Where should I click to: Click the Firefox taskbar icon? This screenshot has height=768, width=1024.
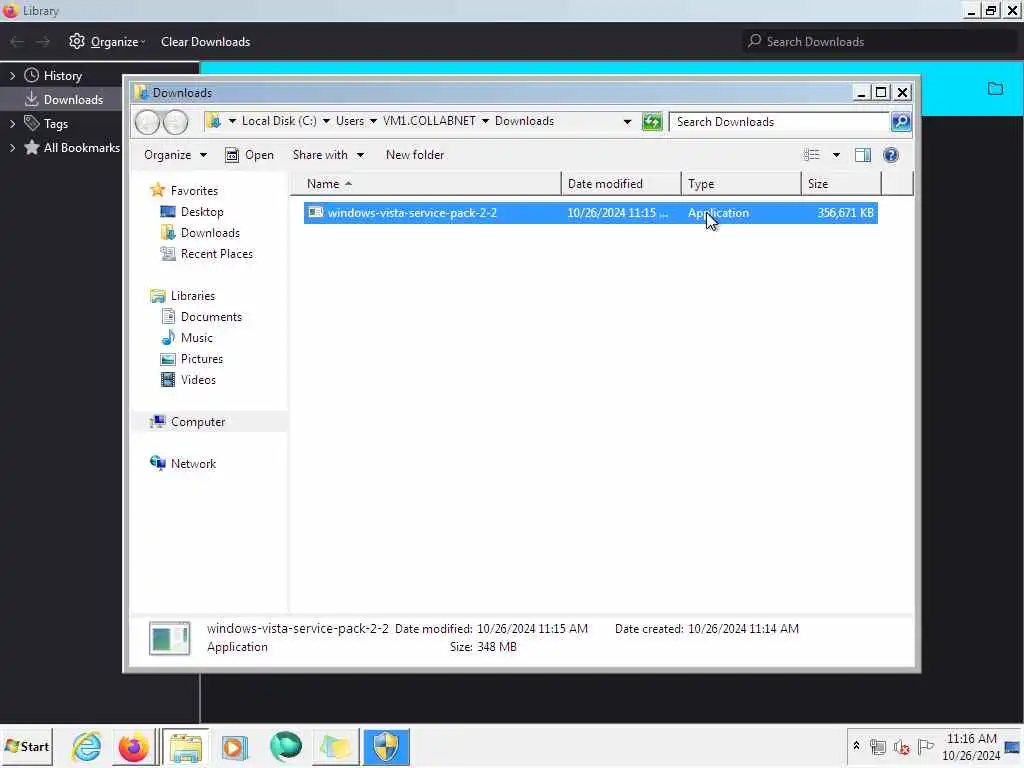coord(133,746)
